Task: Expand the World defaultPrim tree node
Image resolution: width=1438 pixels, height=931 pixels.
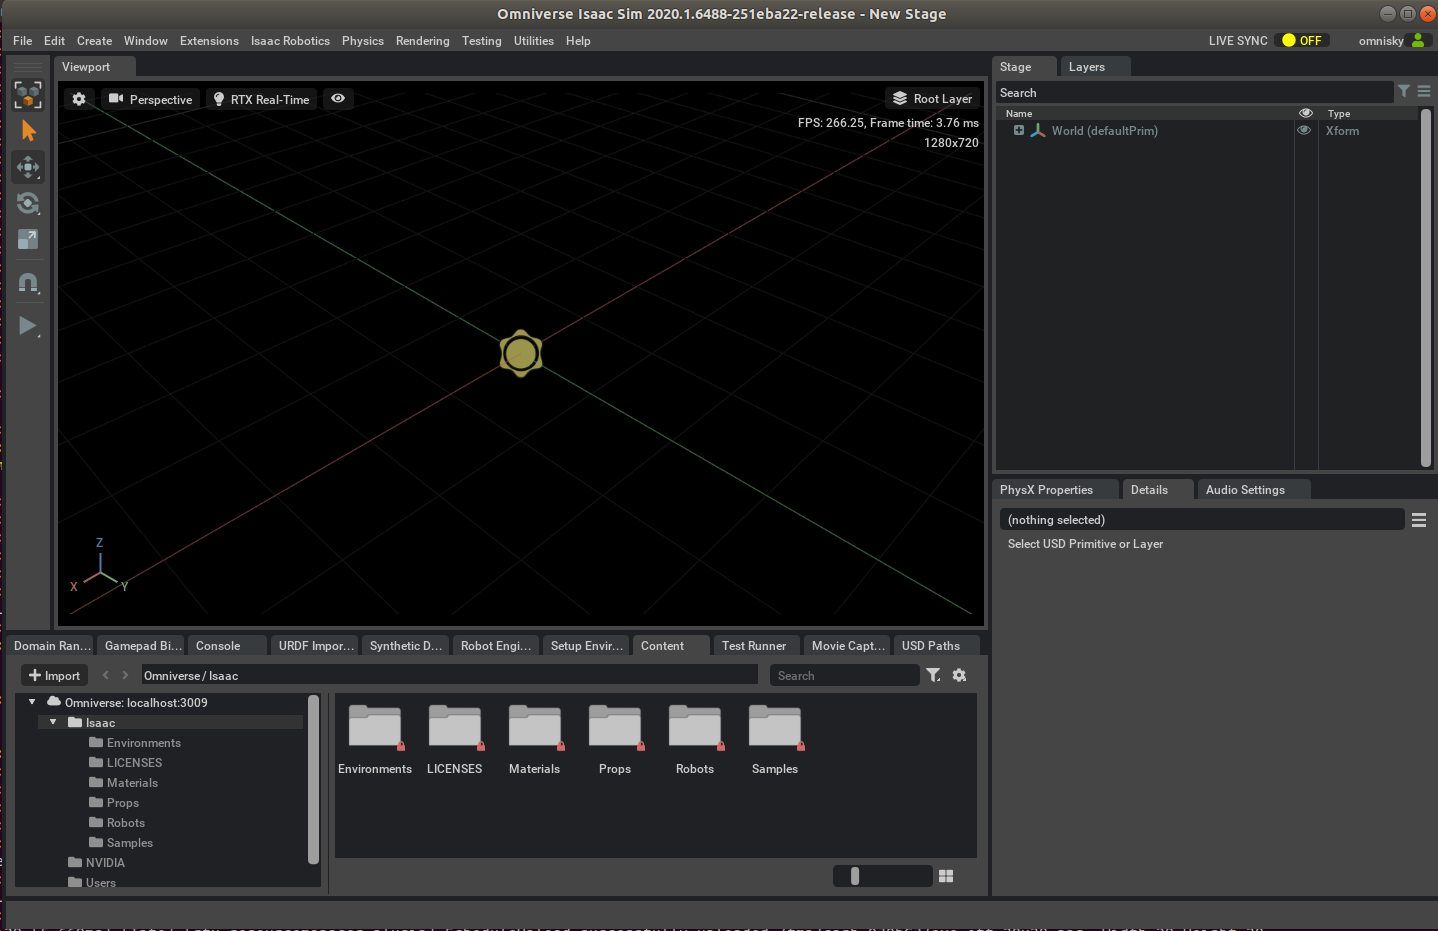Action: tap(1018, 131)
